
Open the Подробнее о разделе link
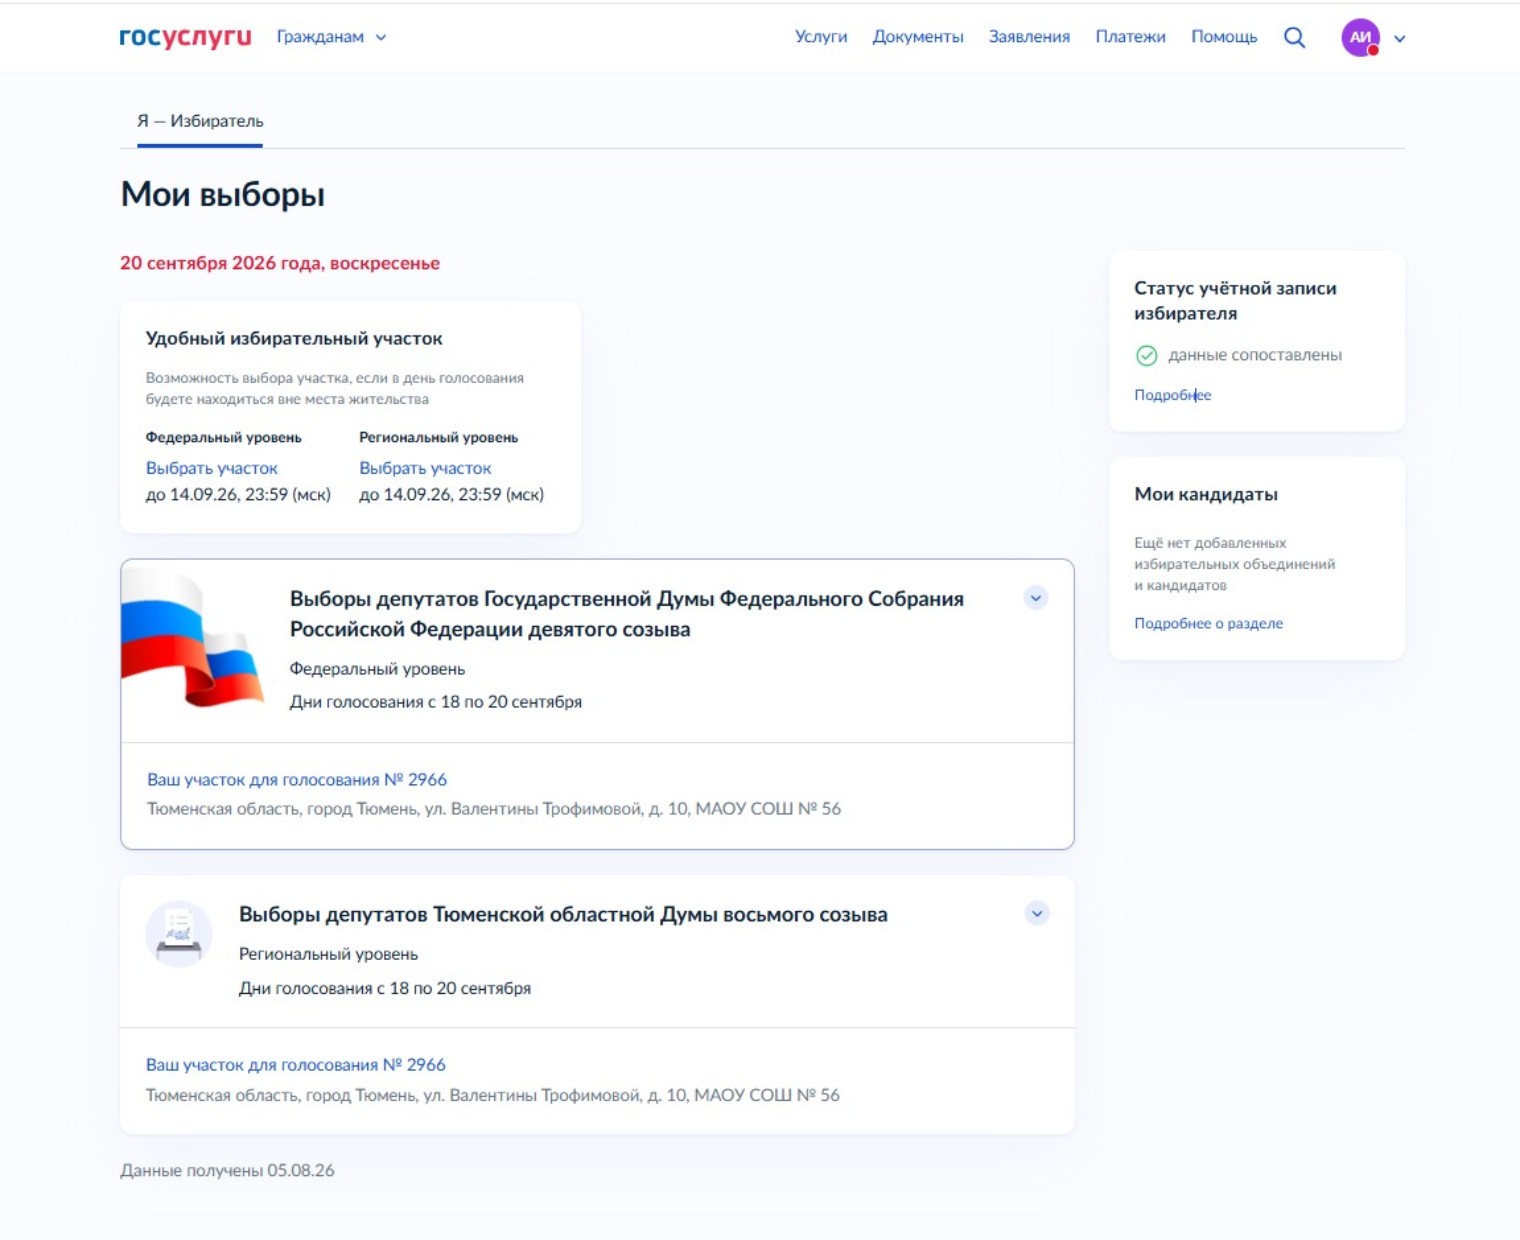tap(1208, 623)
